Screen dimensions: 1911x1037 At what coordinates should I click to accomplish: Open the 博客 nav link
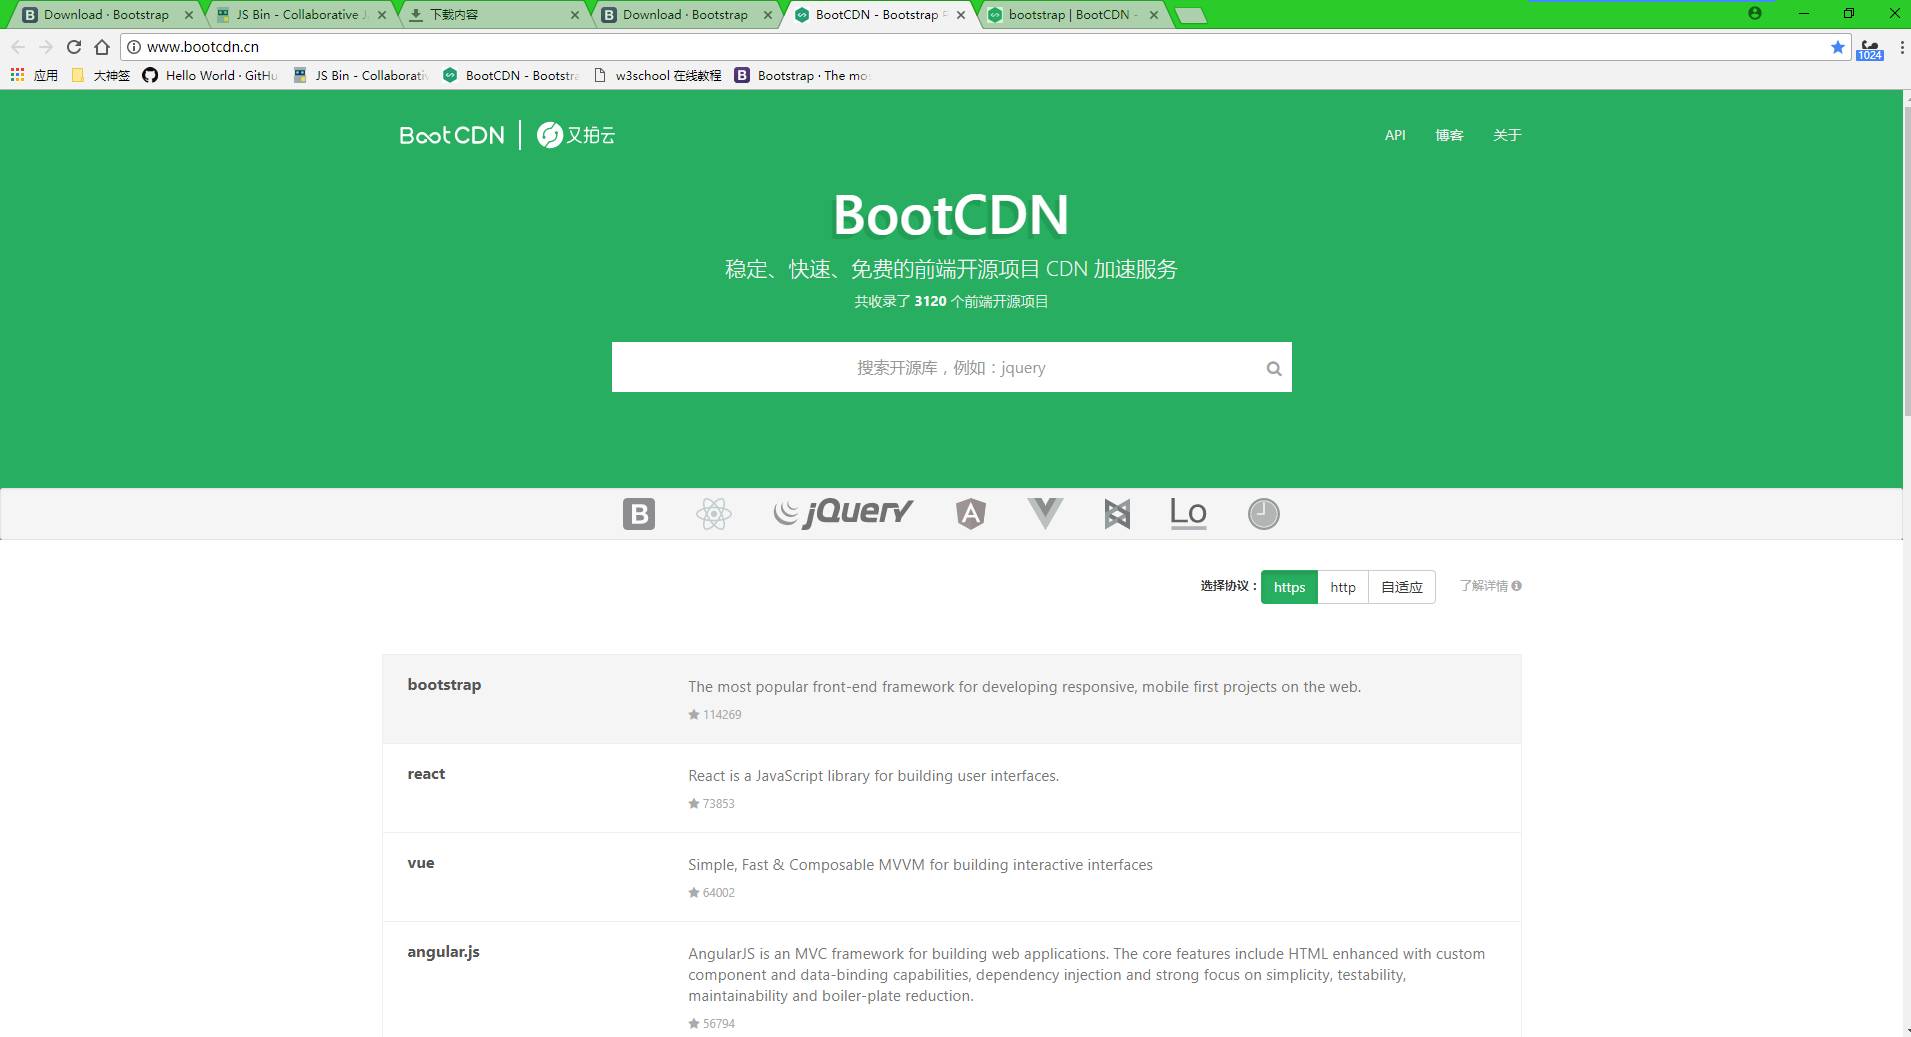pyautogui.click(x=1449, y=135)
